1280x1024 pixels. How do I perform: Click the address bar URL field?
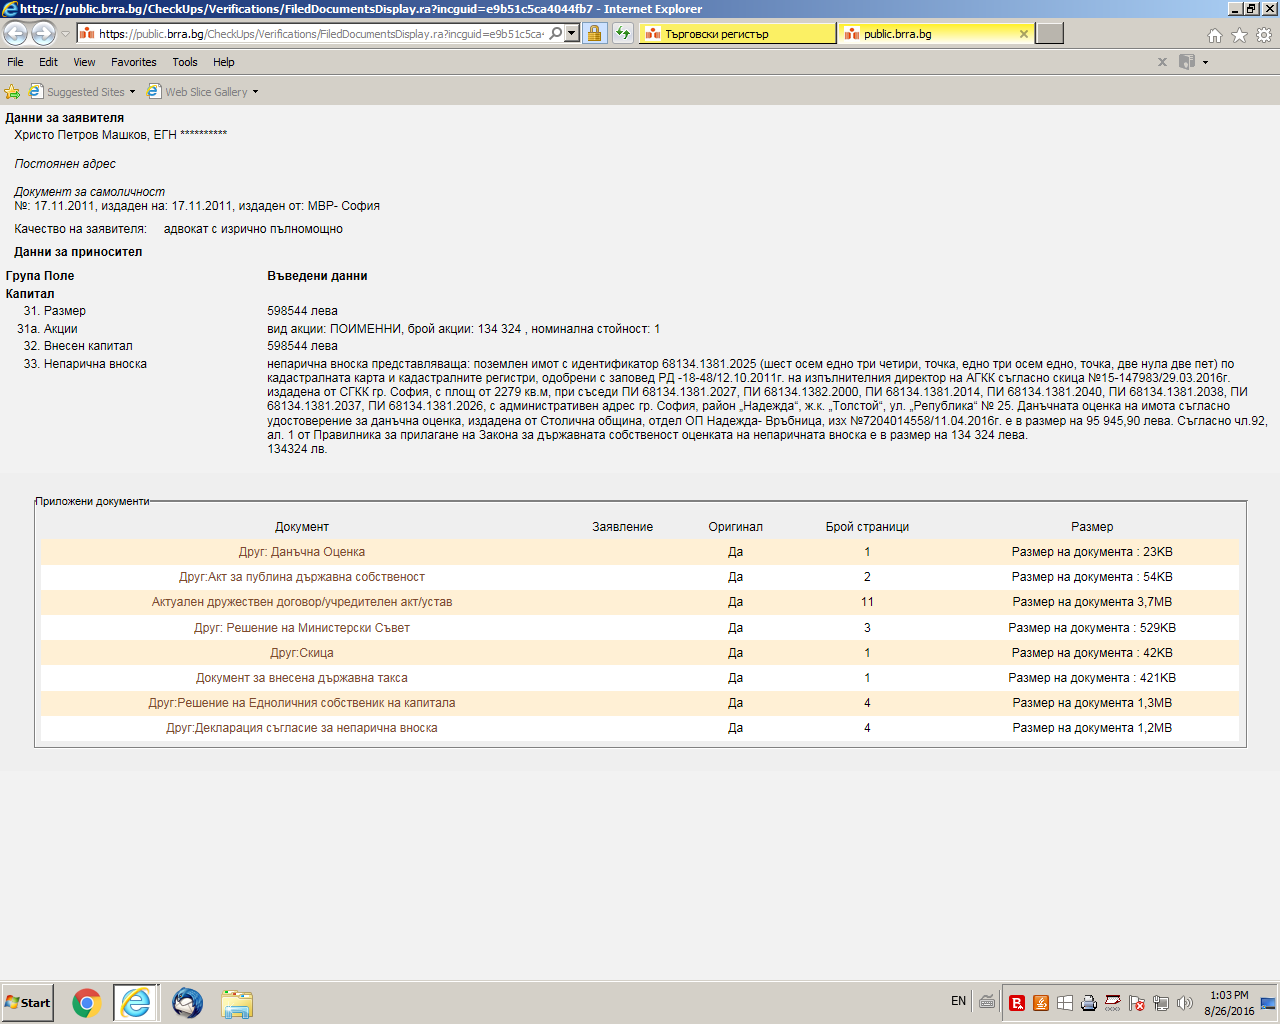(x=320, y=34)
